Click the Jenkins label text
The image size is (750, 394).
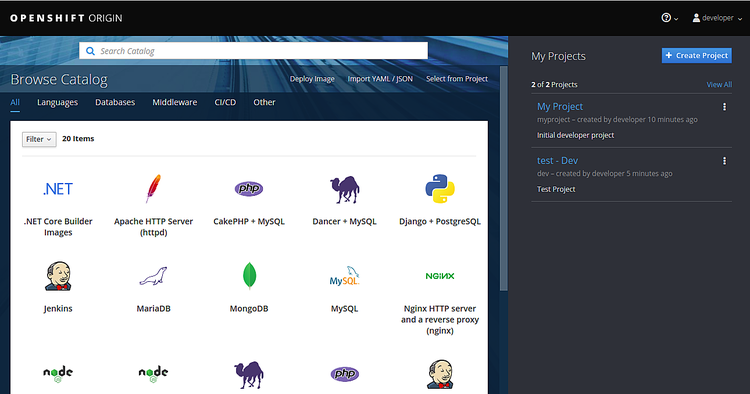coord(58,309)
